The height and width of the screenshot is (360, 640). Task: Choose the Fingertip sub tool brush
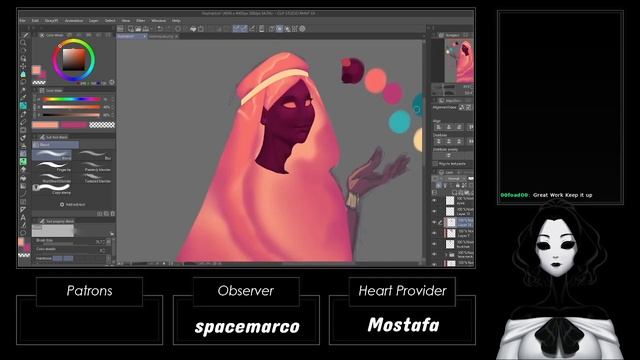(53, 166)
